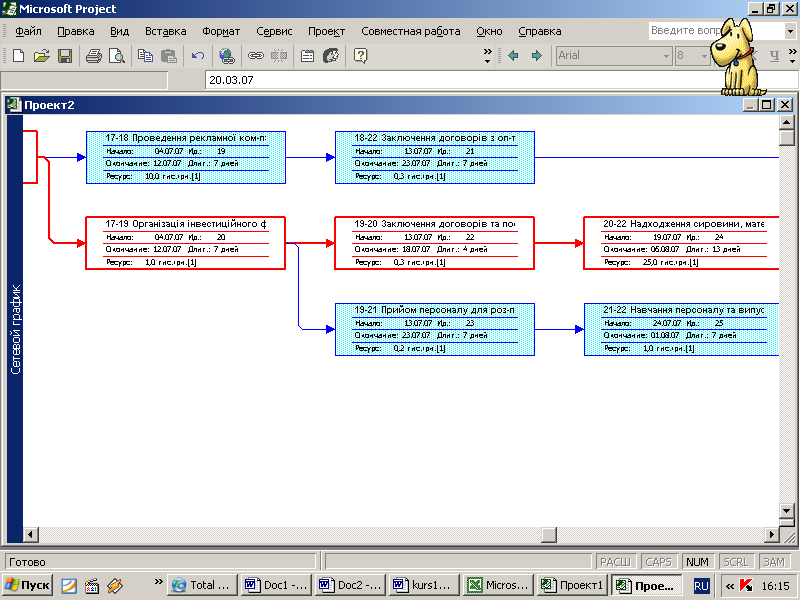Open a file with the Open folder icon

(41, 56)
